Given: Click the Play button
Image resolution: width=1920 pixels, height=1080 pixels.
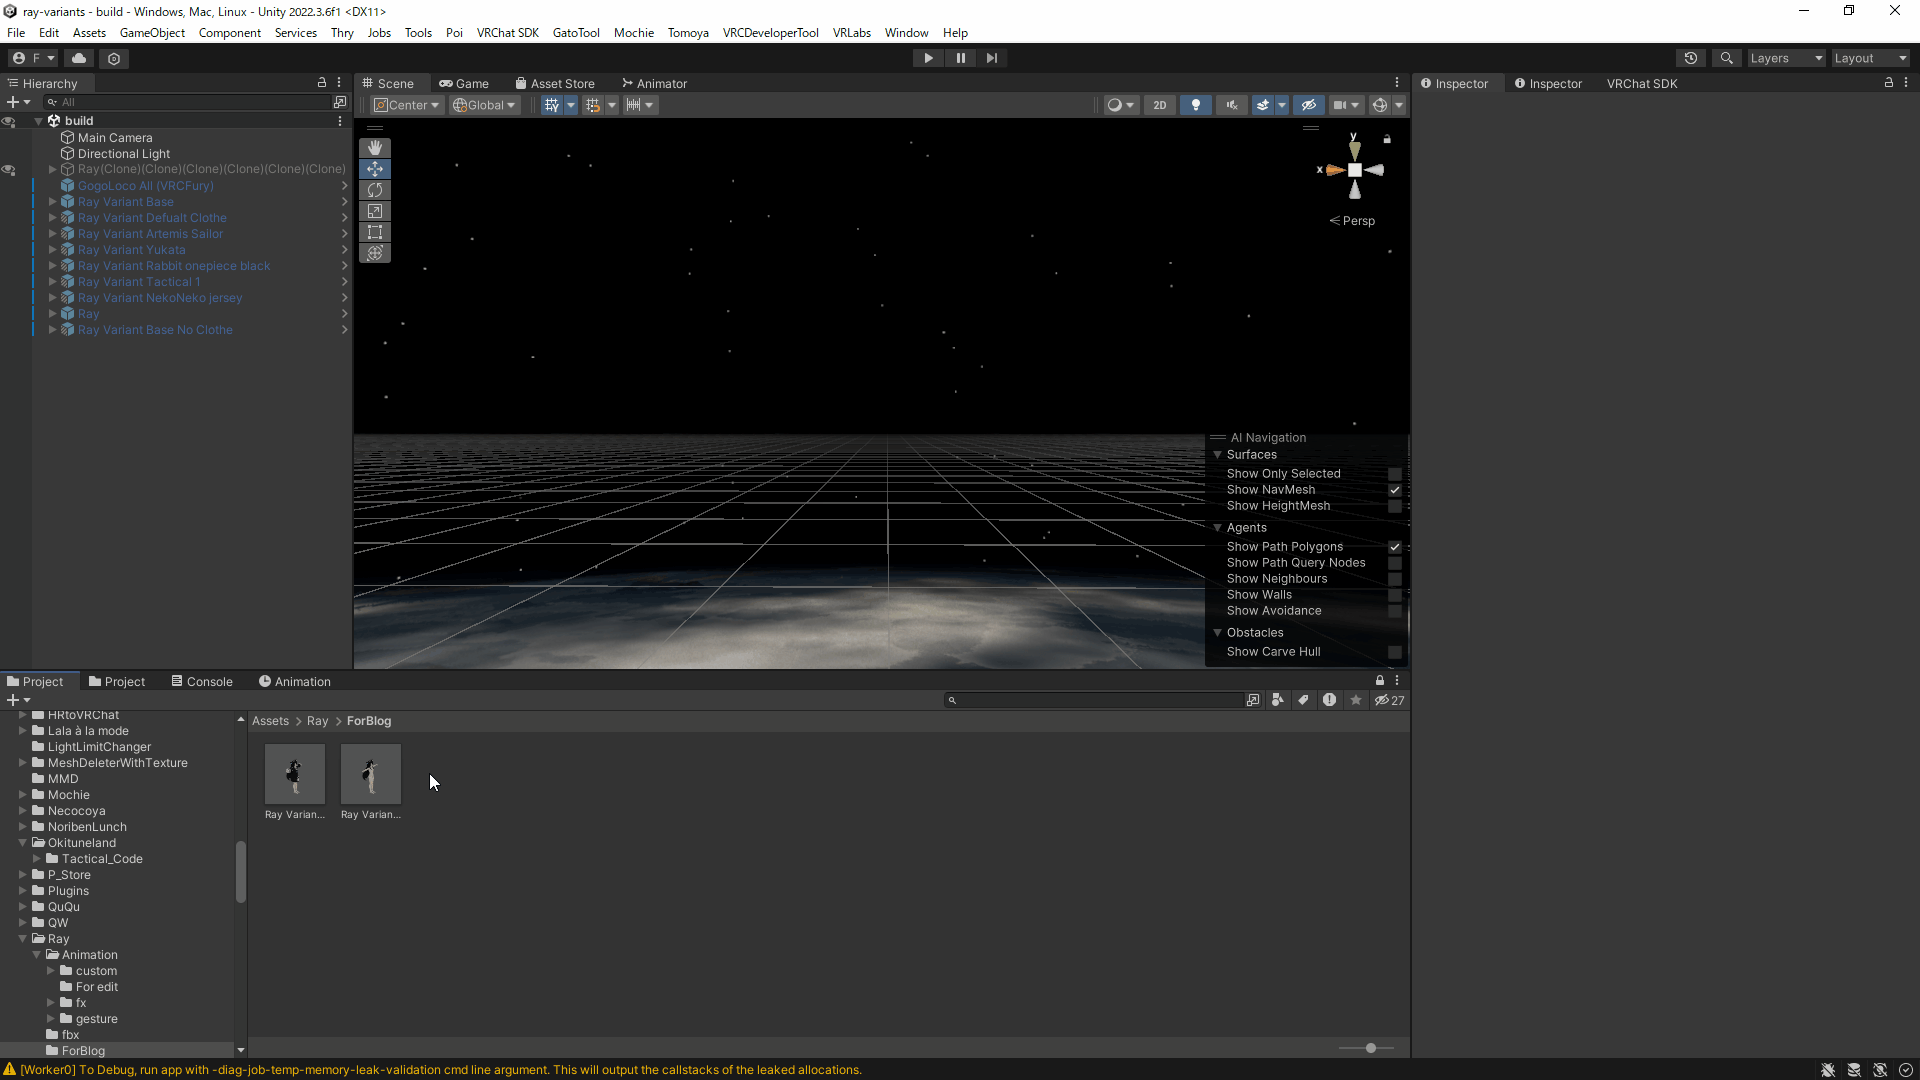Looking at the screenshot, I should [x=928, y=58].
